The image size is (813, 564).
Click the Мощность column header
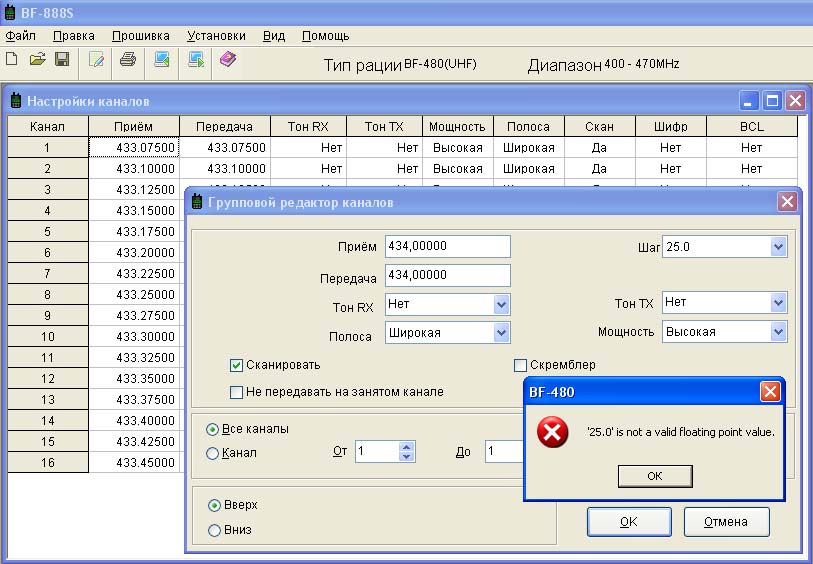coord(457,126)
